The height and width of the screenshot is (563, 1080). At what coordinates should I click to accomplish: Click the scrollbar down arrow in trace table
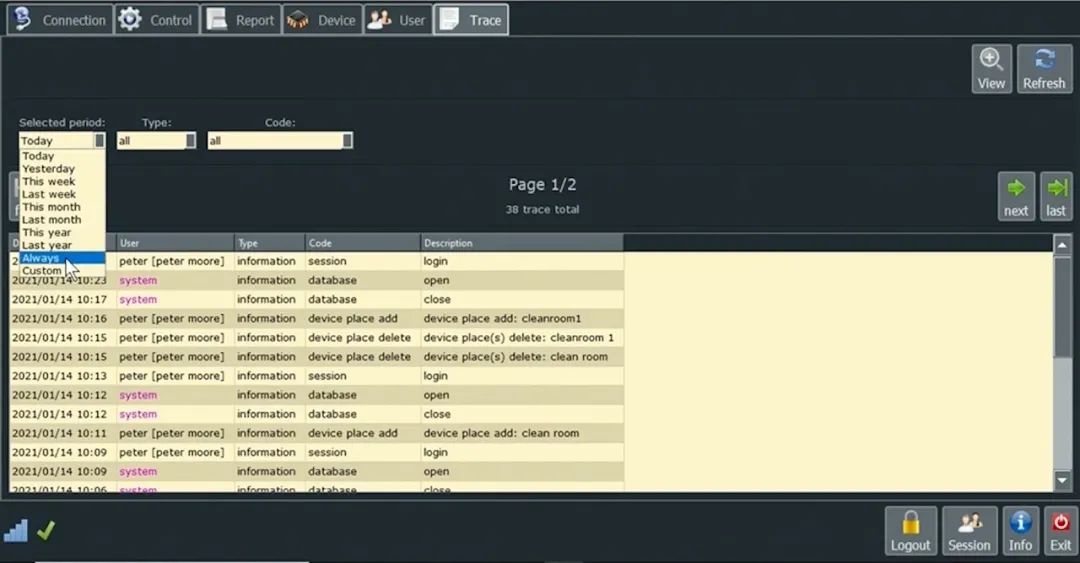point(1062,481)
